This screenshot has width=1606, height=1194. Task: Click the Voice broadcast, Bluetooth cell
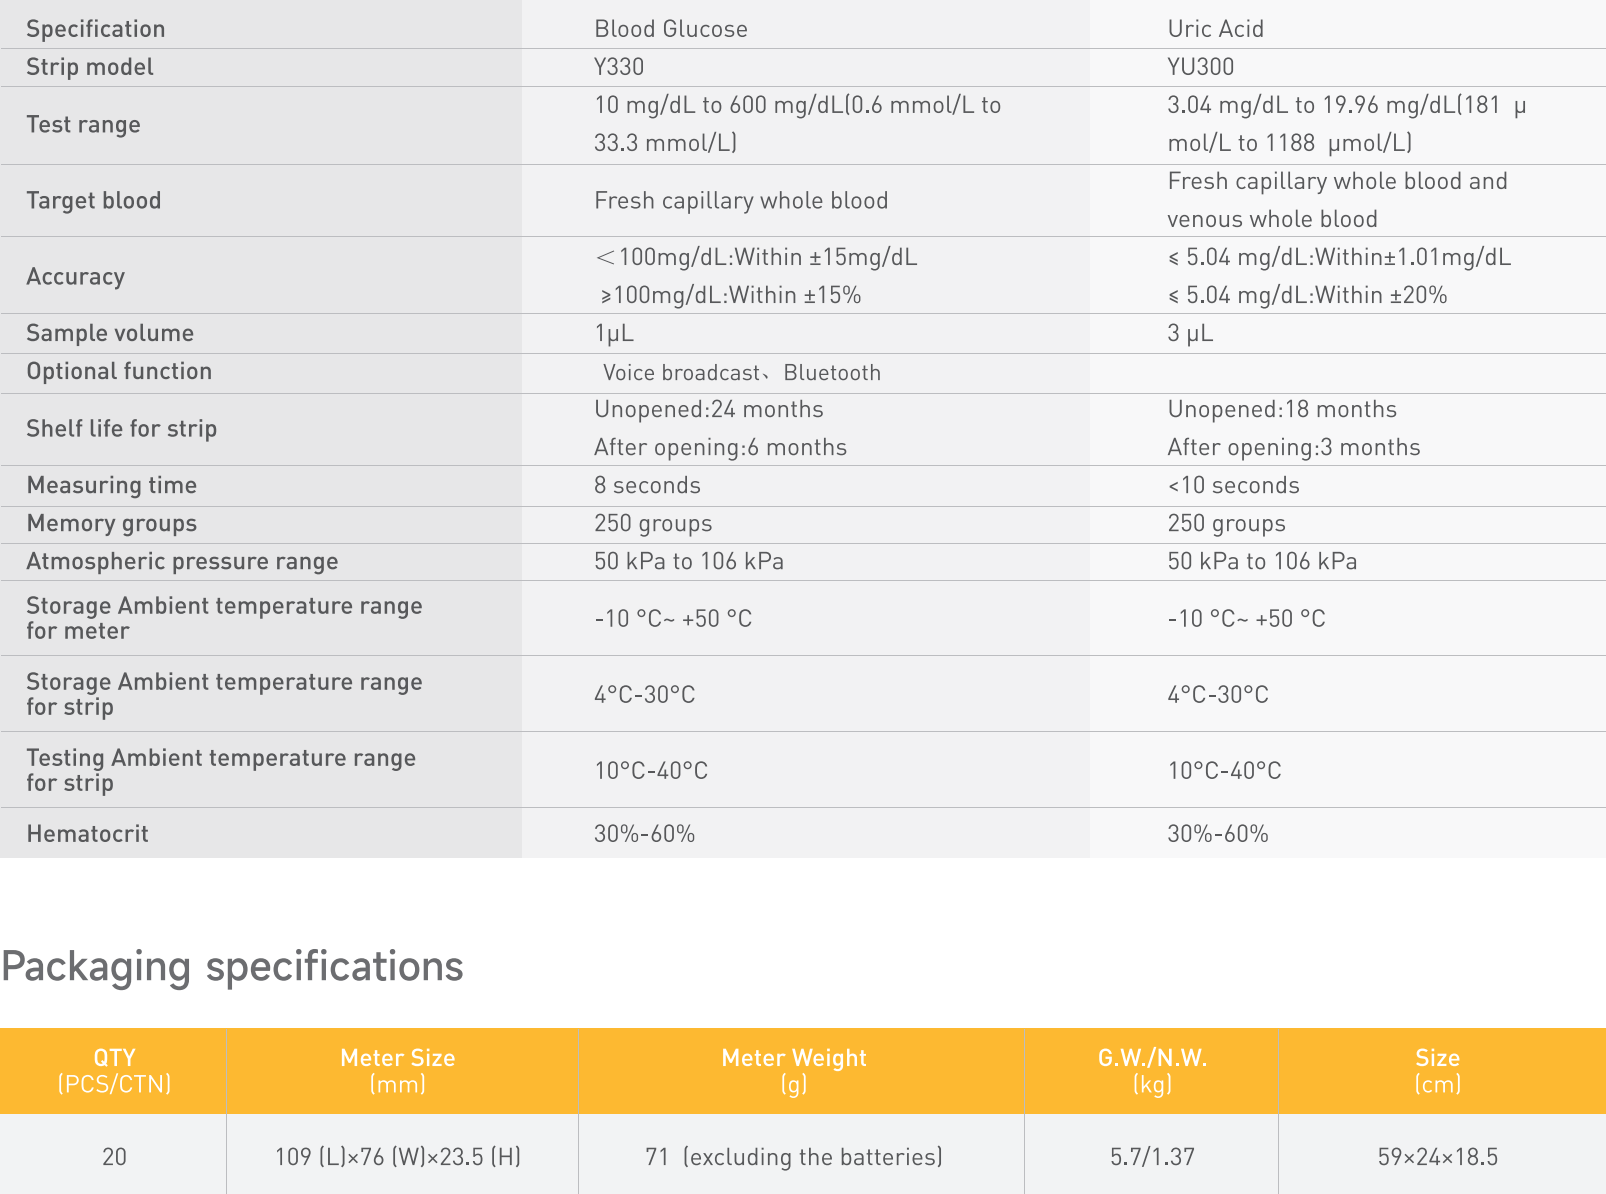click(x=741, y=373)
